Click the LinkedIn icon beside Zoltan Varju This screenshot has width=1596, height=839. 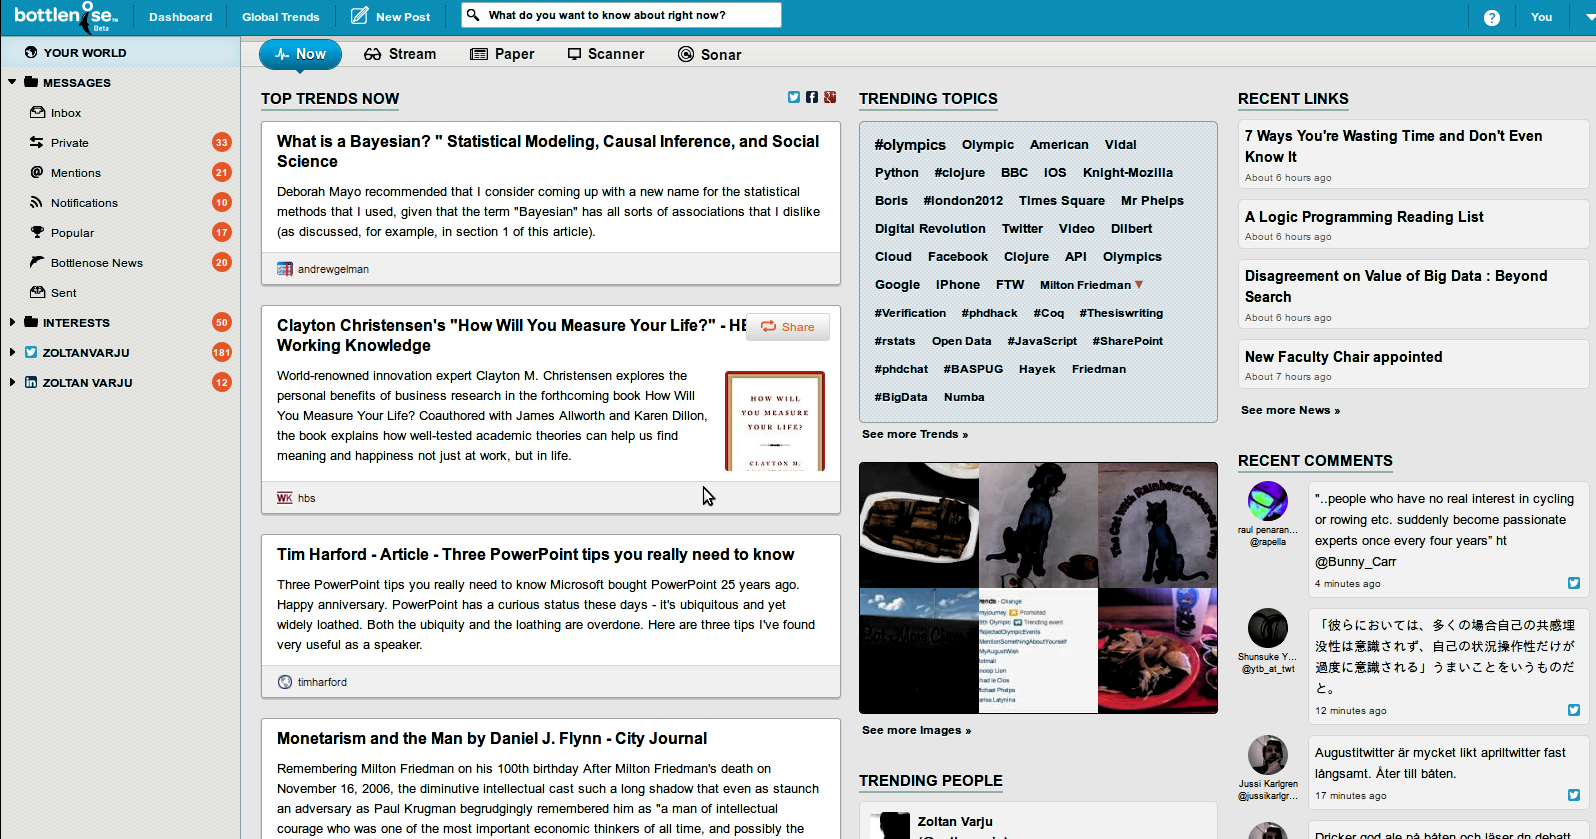pyautogui.click(x=31, y=382)
